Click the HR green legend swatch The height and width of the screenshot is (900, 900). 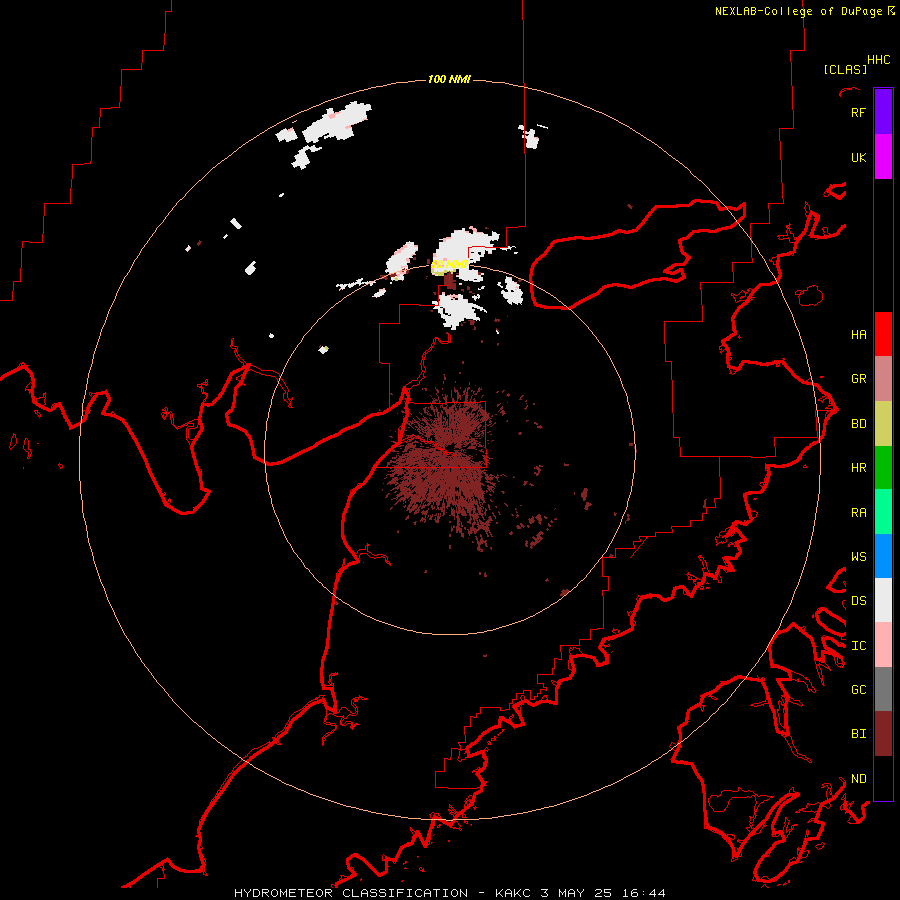click(x=883, y=467)
